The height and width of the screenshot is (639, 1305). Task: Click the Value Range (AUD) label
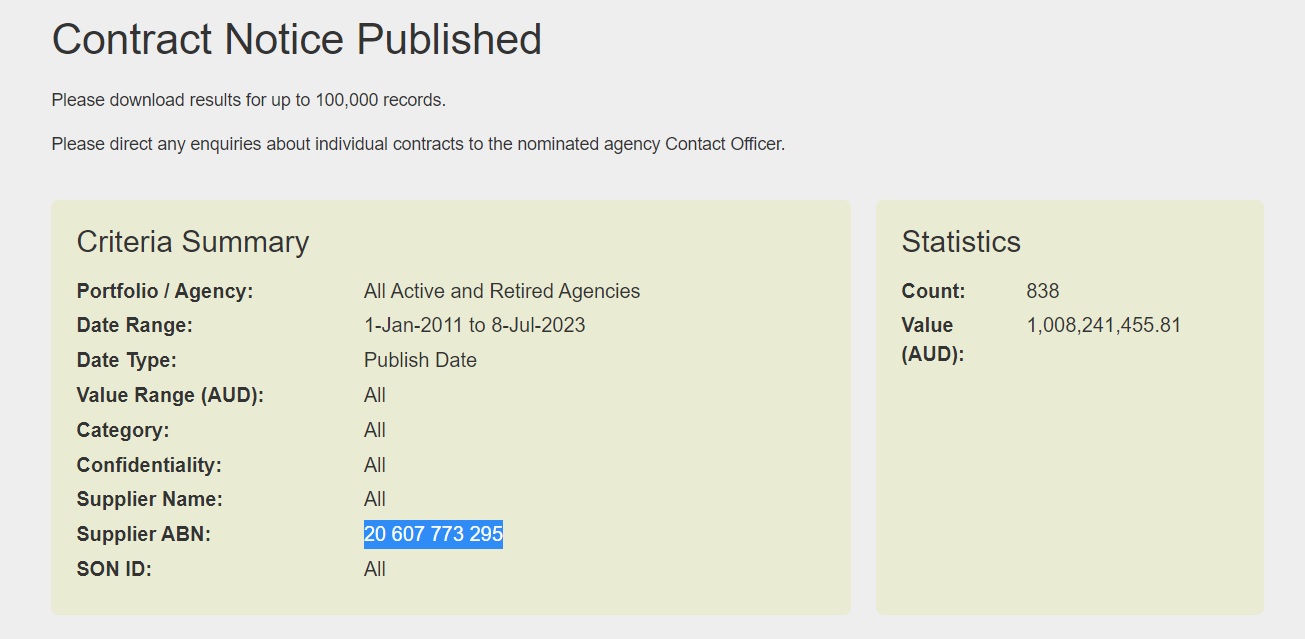[170, 395]
